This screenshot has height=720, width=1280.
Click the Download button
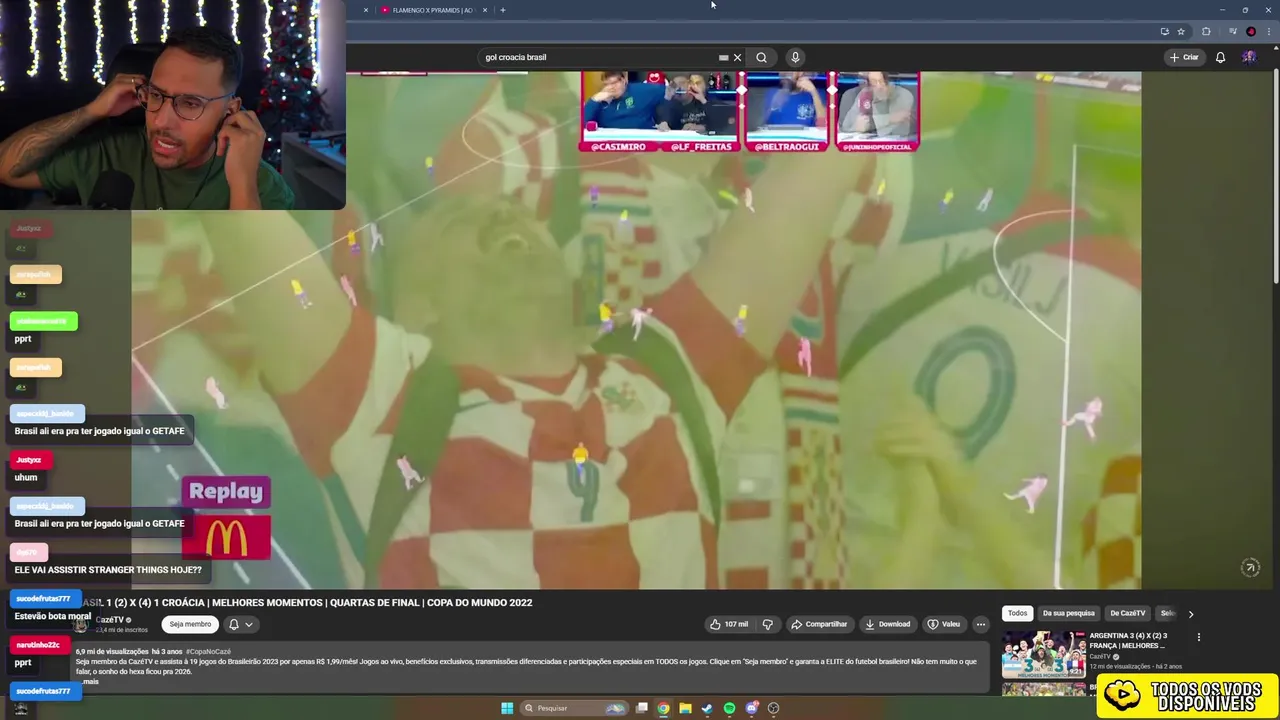[887, 624]
